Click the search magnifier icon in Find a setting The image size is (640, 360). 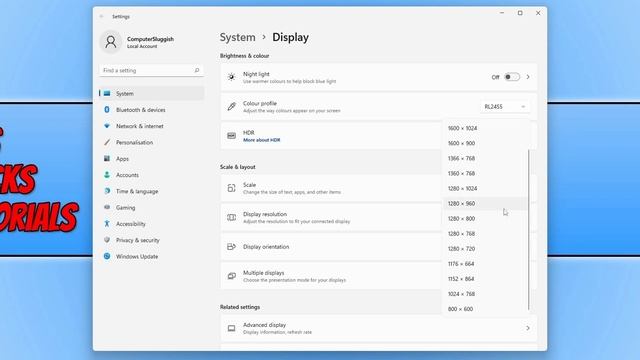coord(197,70)
